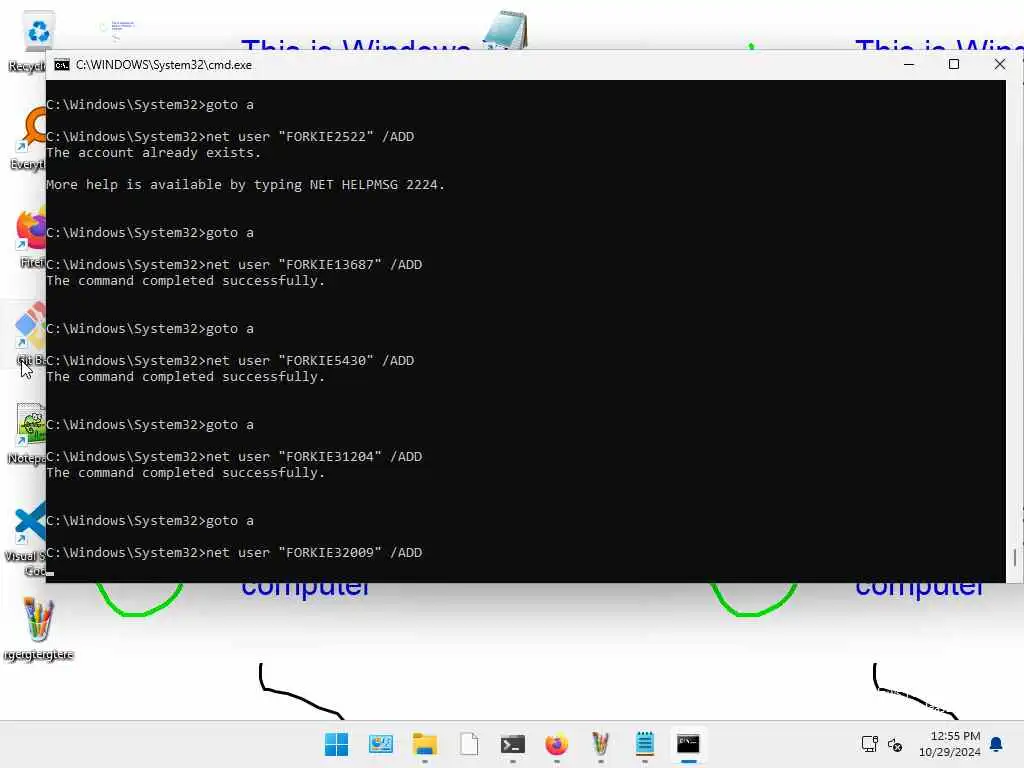Click 'The account already exists.' text
Screen dimensions: 1024x768
click(153, 153)
